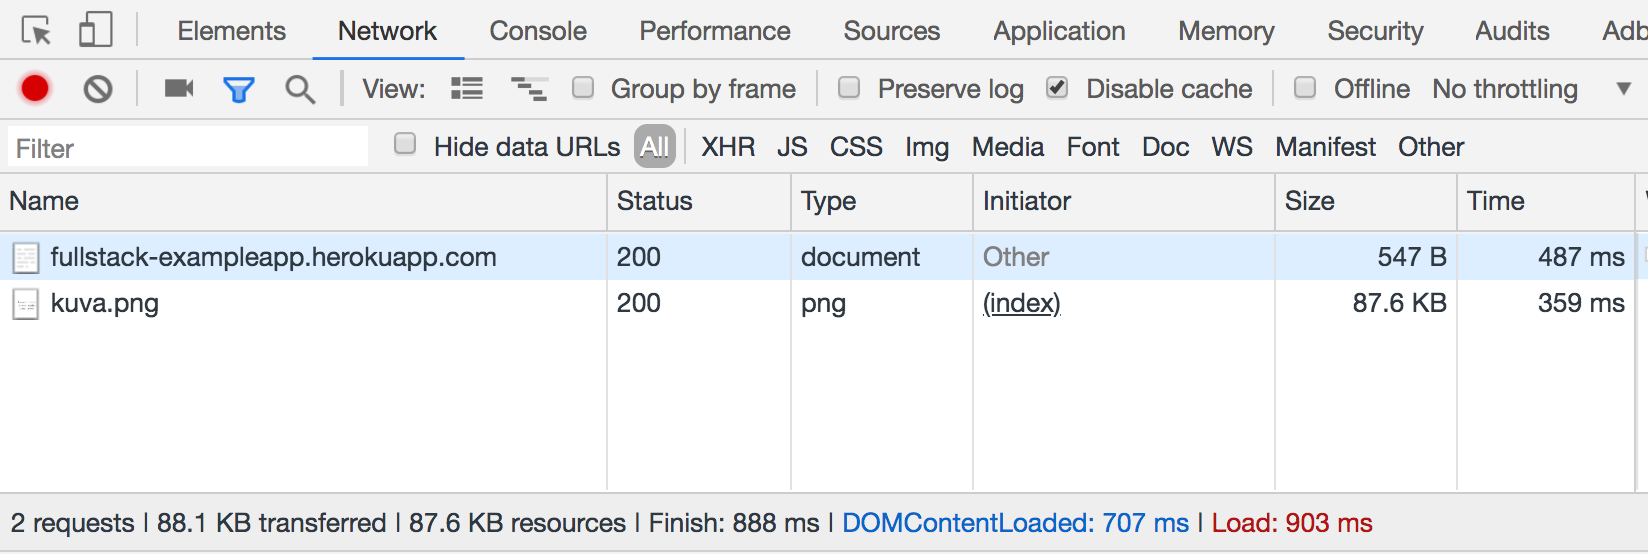Clear the network log
Viewport: 1648px width, 554px height.
pyautogui.click(x=98, y=89)
